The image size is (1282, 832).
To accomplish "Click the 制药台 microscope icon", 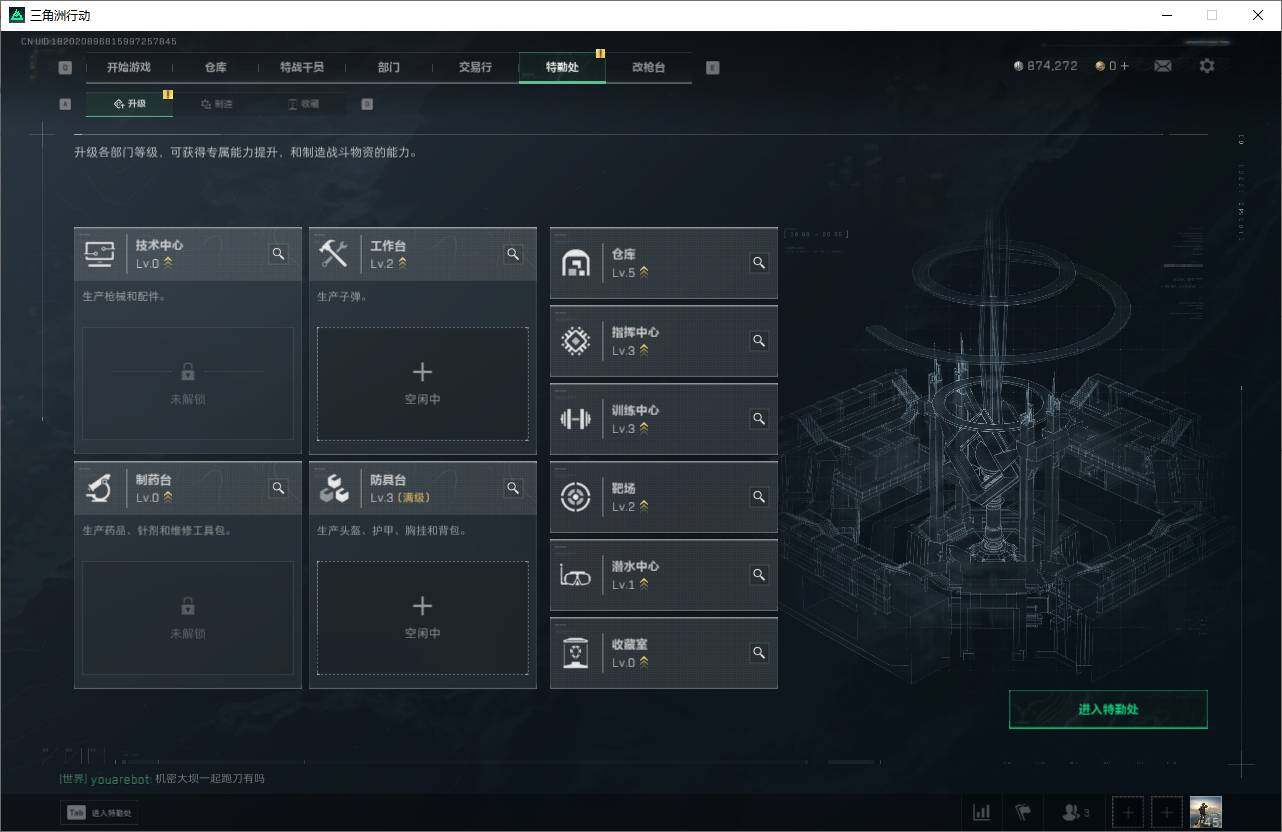I will point(99,488).
